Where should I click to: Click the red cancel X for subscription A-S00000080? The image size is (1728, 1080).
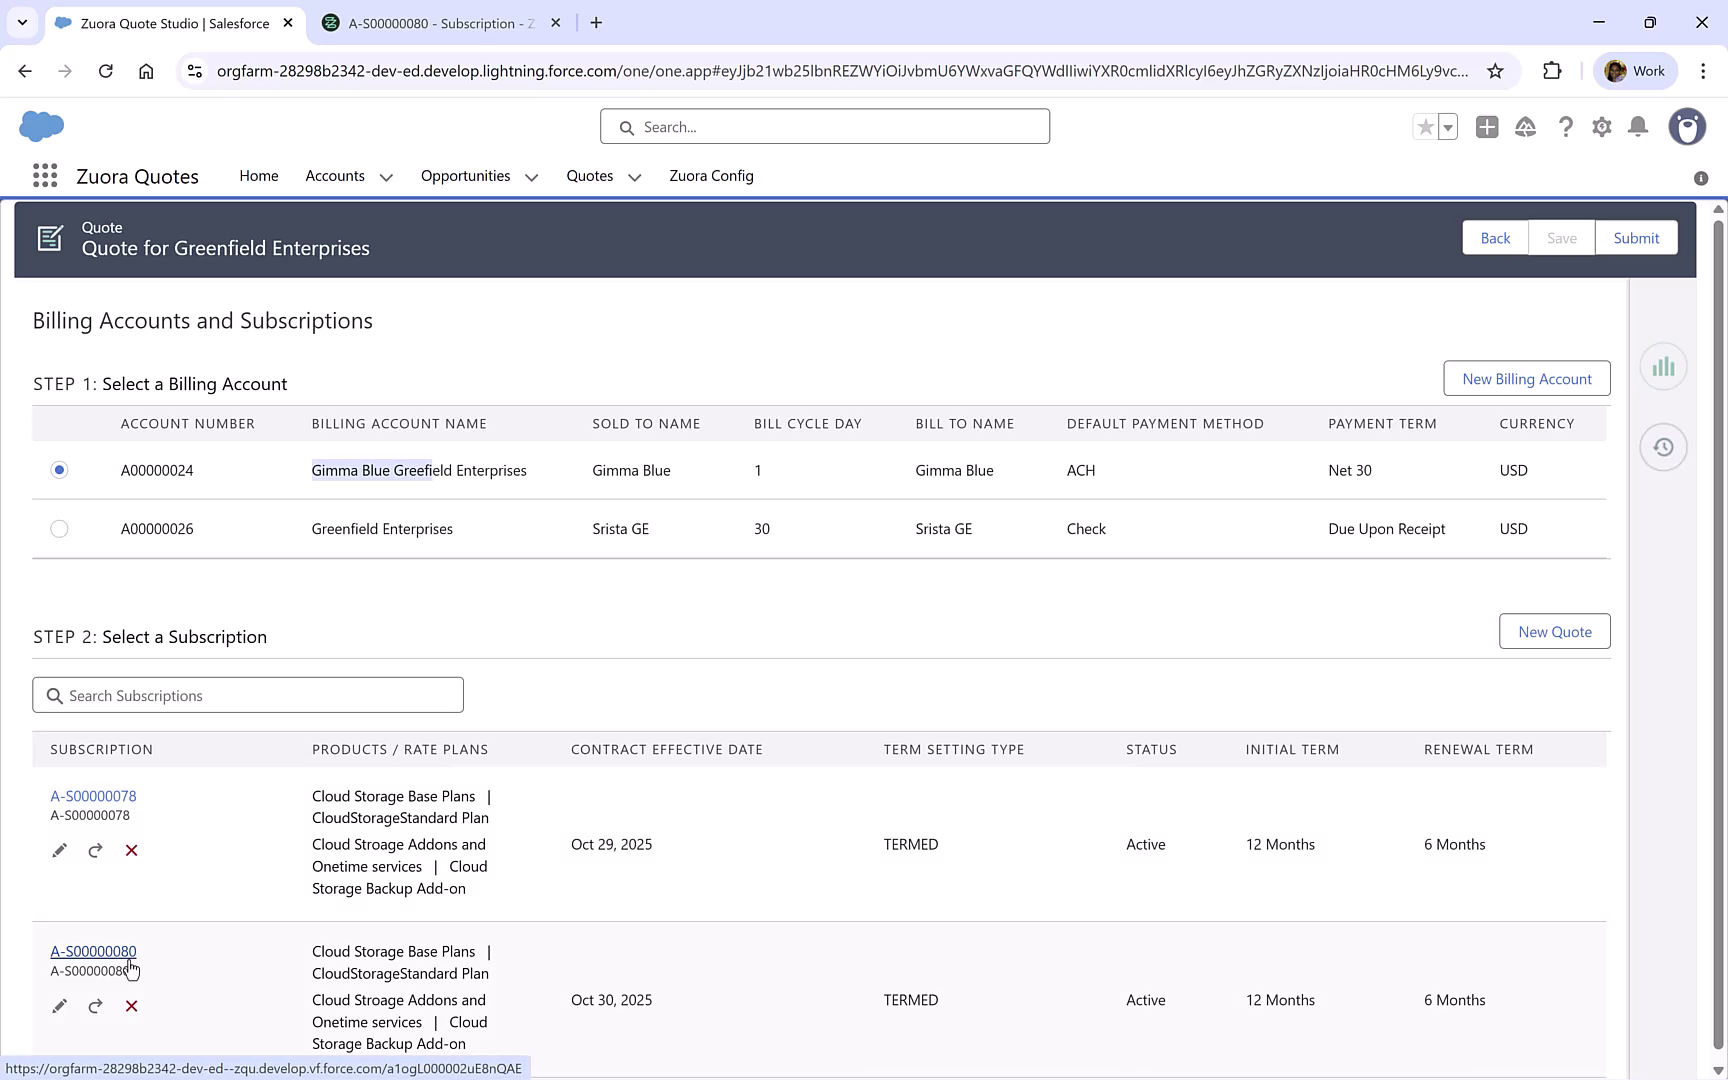[x=131, y=1006]
